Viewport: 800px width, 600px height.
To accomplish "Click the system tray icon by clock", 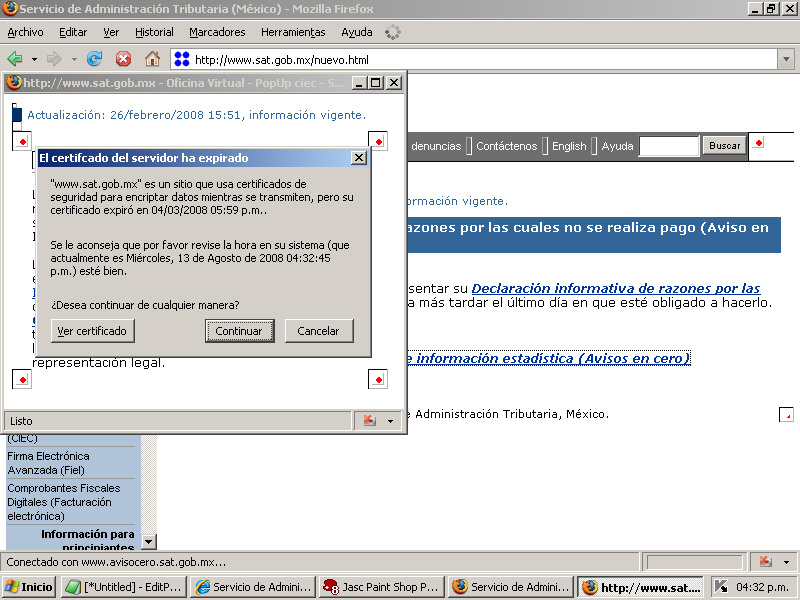I will point(721,587).
